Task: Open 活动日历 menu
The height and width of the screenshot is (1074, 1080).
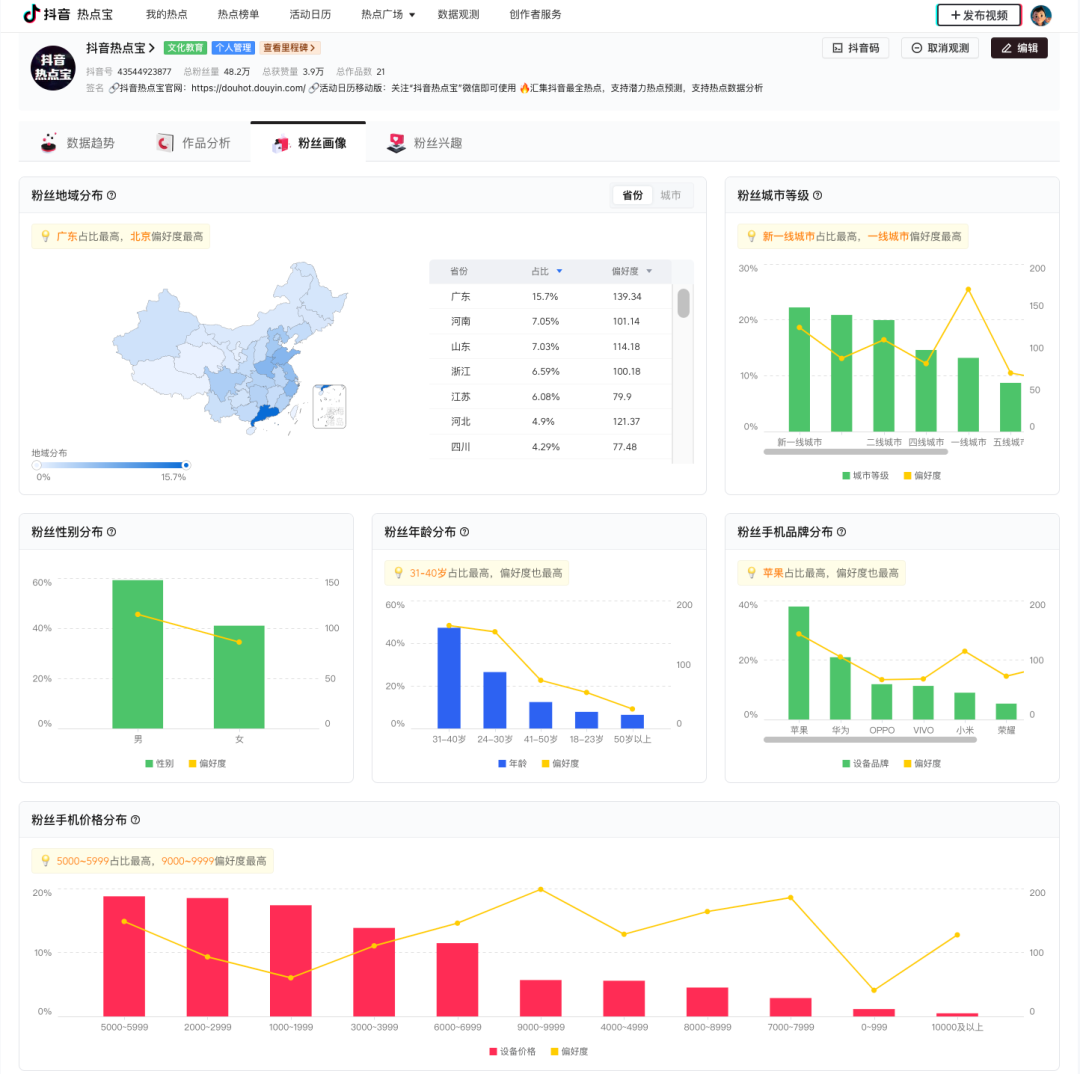Action: tap(310, 14)
